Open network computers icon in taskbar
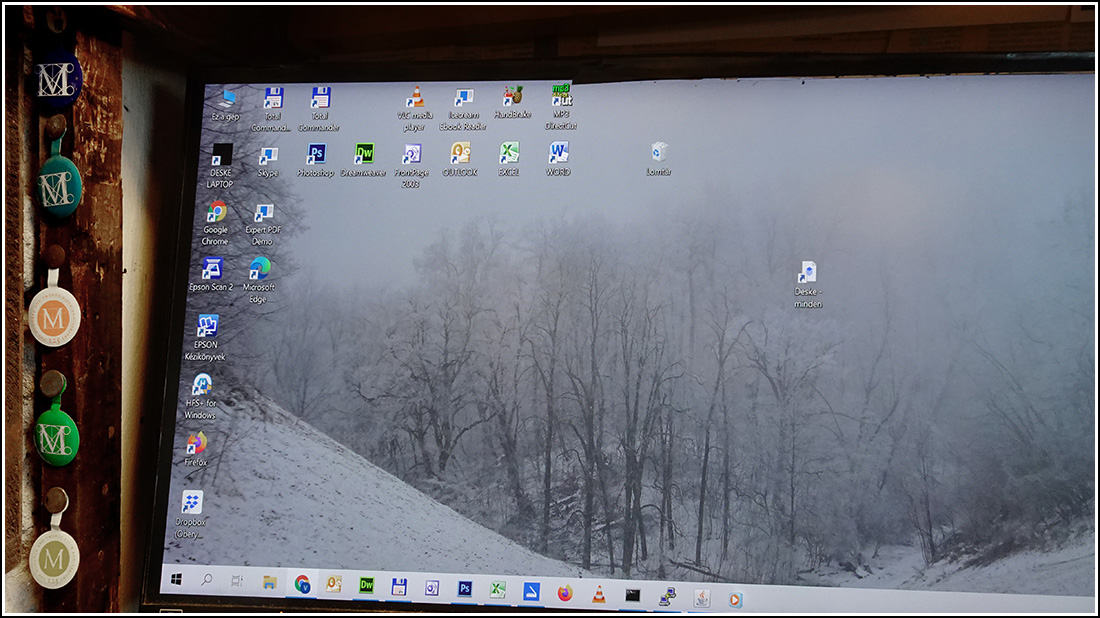The image size is (1100, 618). (668, 597)
